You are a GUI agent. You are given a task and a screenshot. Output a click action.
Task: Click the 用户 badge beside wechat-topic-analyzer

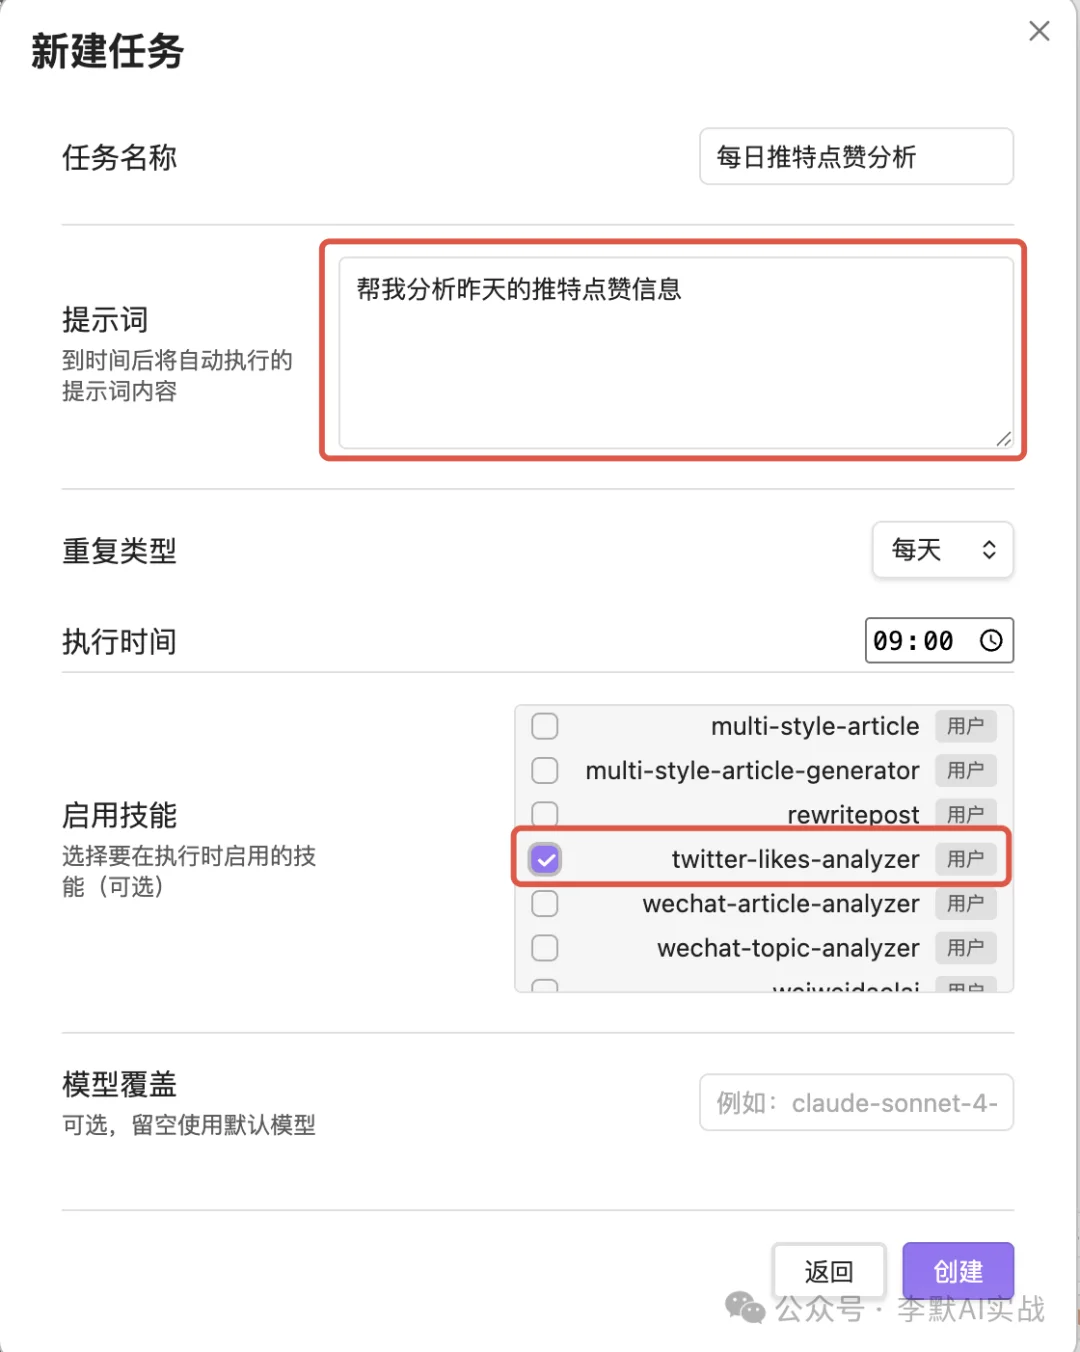966,948
